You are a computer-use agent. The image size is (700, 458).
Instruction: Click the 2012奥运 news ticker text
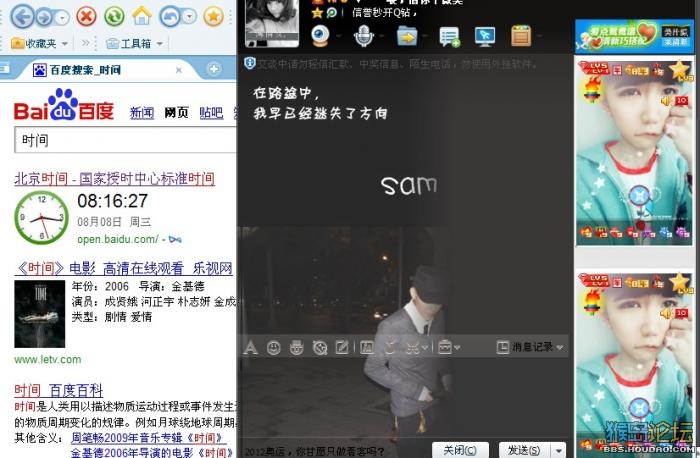click(x=315, y=452)
